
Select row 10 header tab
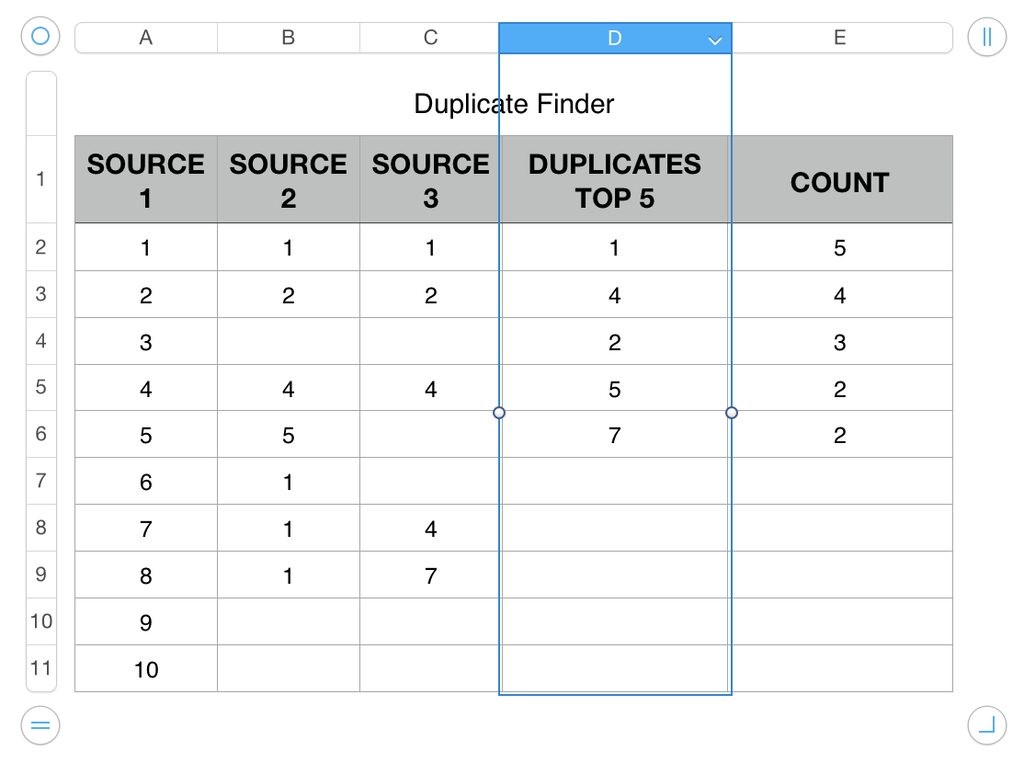pyautogui.click(x=41, y=621)
